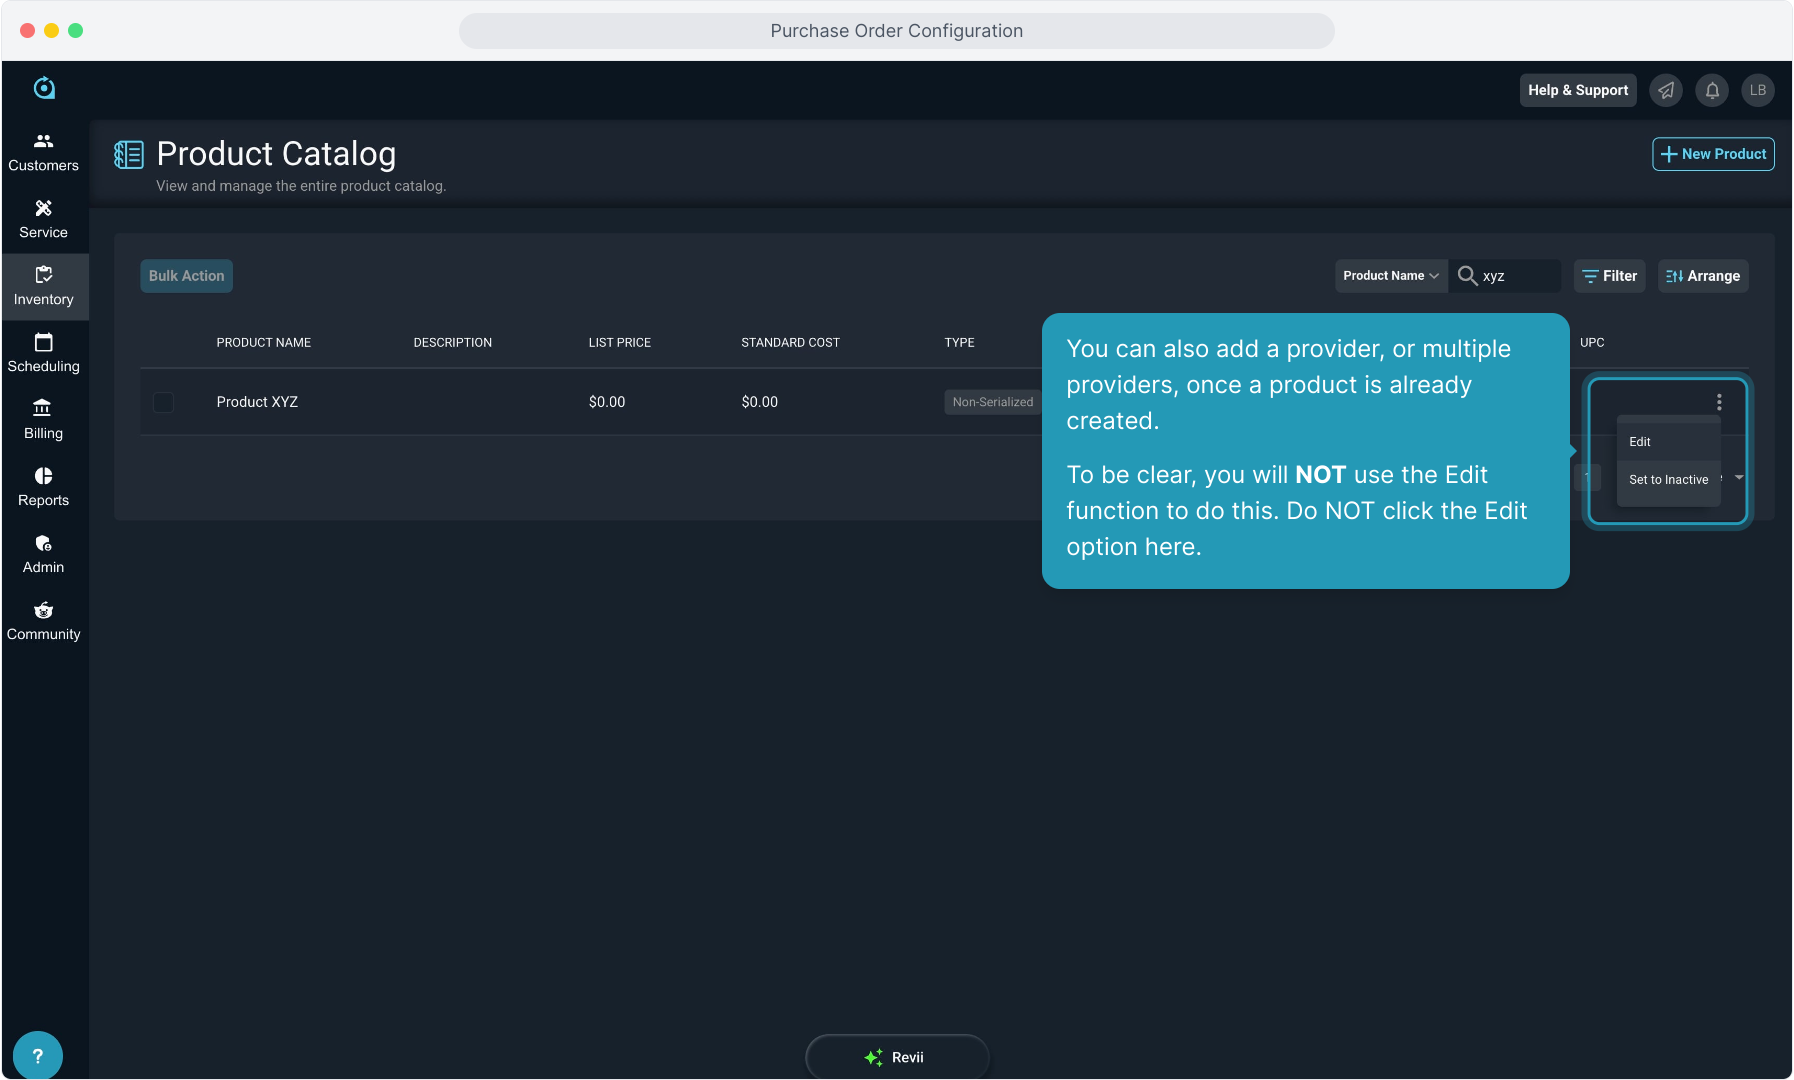Open the Revii assistant button
Image resolution: width=1794 pixels, height=1080 pixels.
pos(896,1057)
